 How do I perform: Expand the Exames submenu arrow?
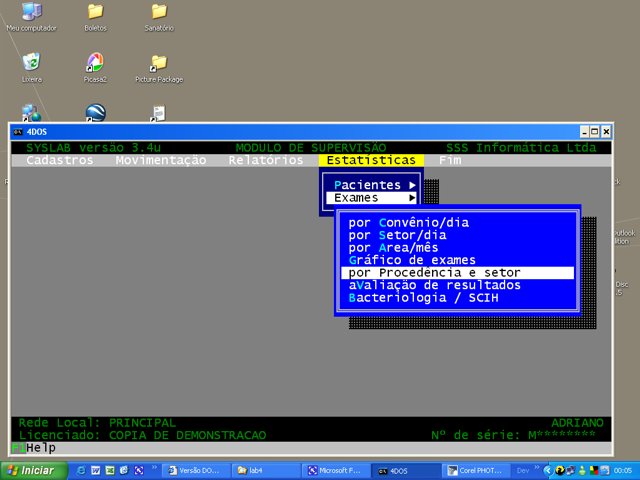pyautogui.click(x=412, y=198)
